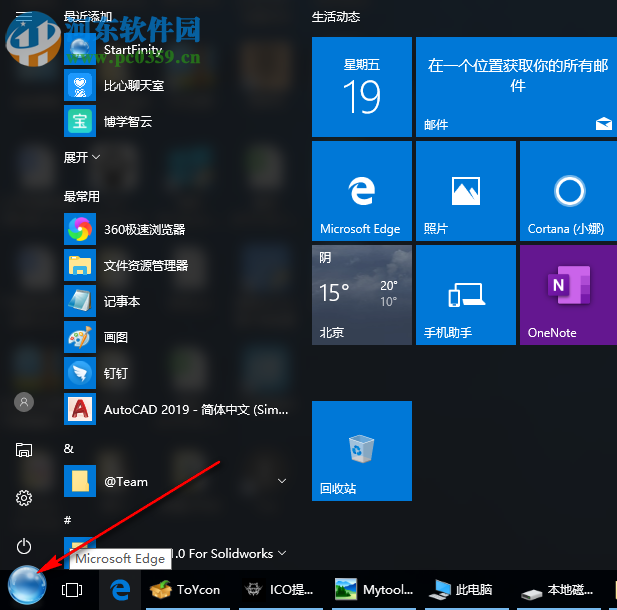The width and height of the screenshot is (617, 610).
Task: Launch AutoCAD 2019 简体中文
Action: pos(177,409)
